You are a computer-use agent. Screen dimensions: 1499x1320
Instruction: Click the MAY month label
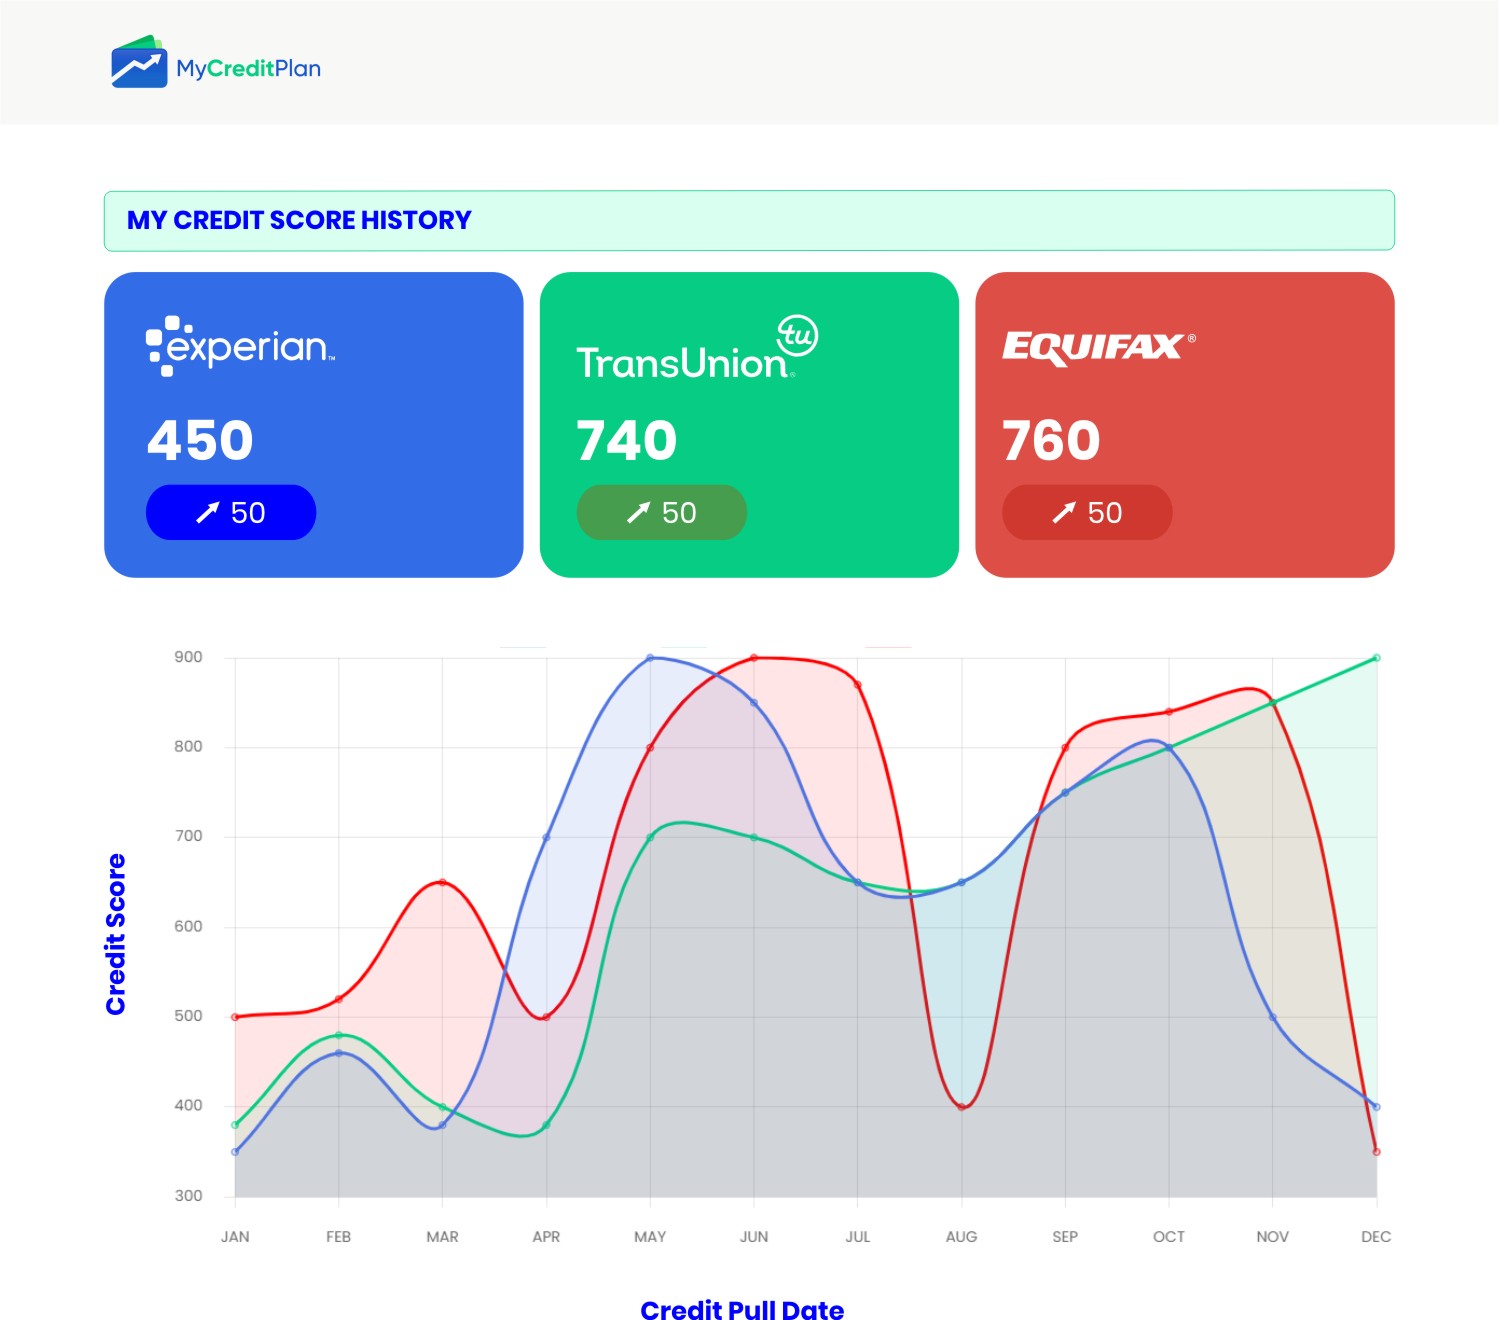point(650,1237)
